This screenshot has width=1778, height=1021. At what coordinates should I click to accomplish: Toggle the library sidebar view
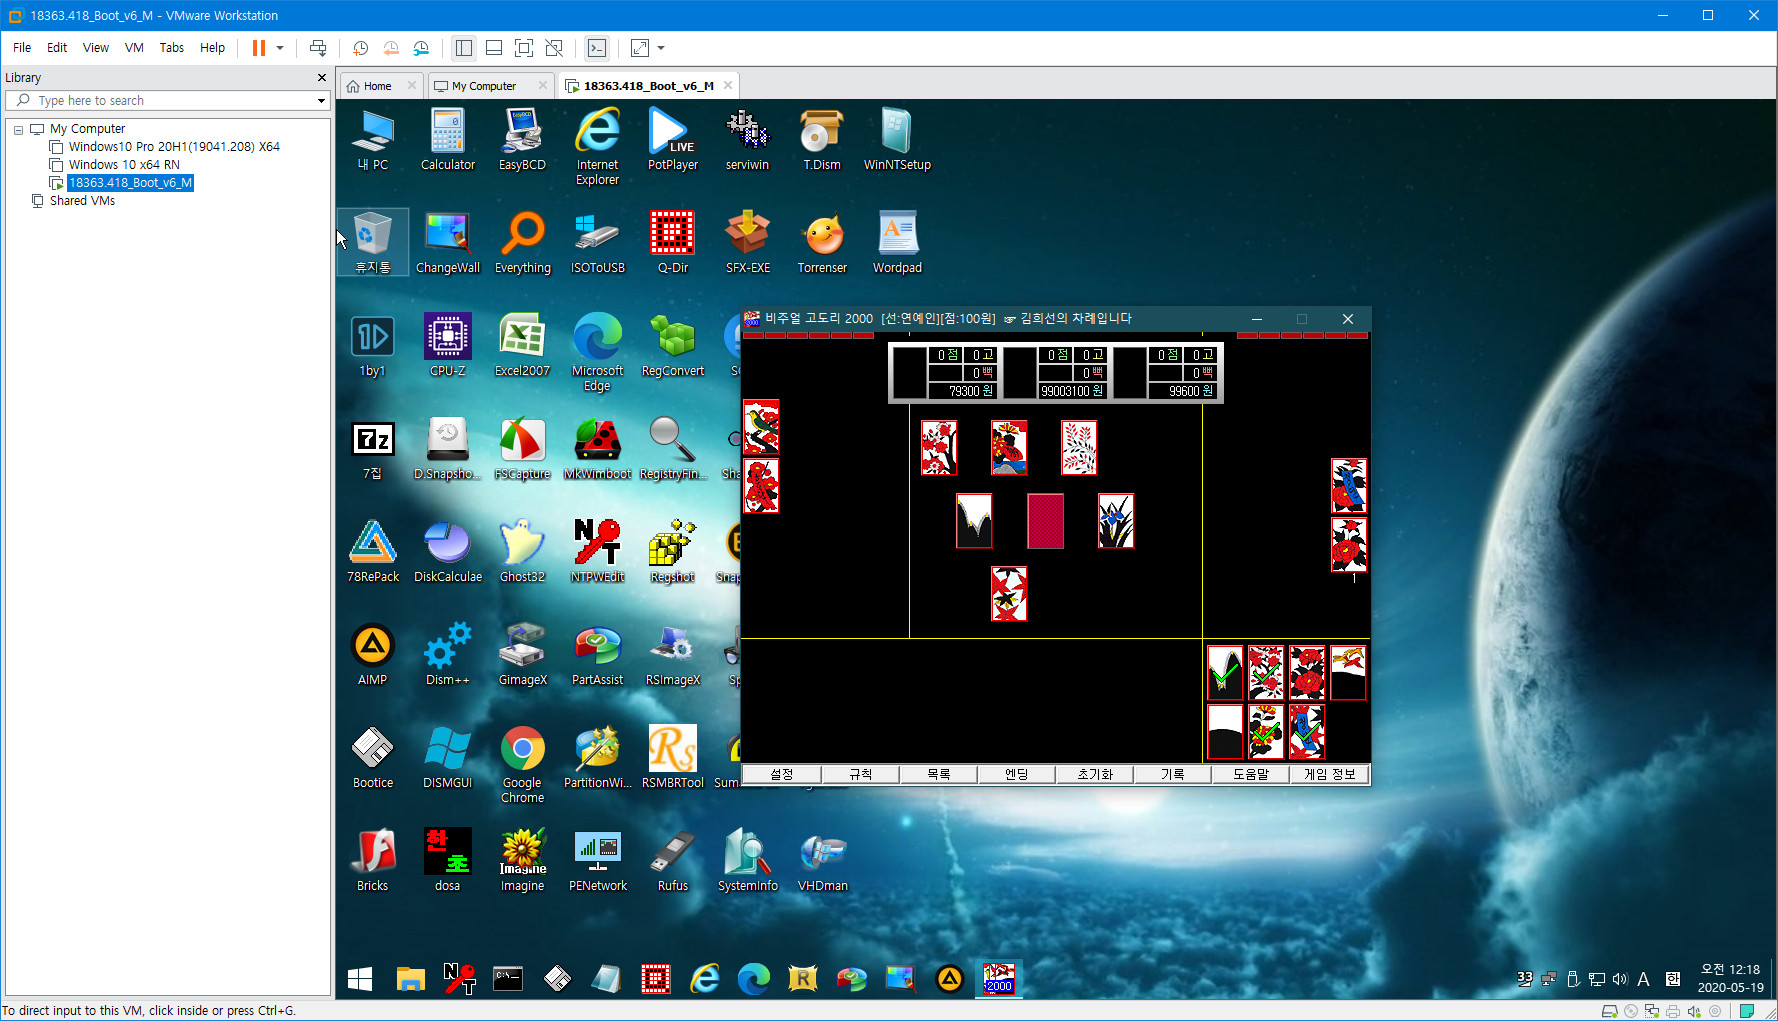coord(464,48)
